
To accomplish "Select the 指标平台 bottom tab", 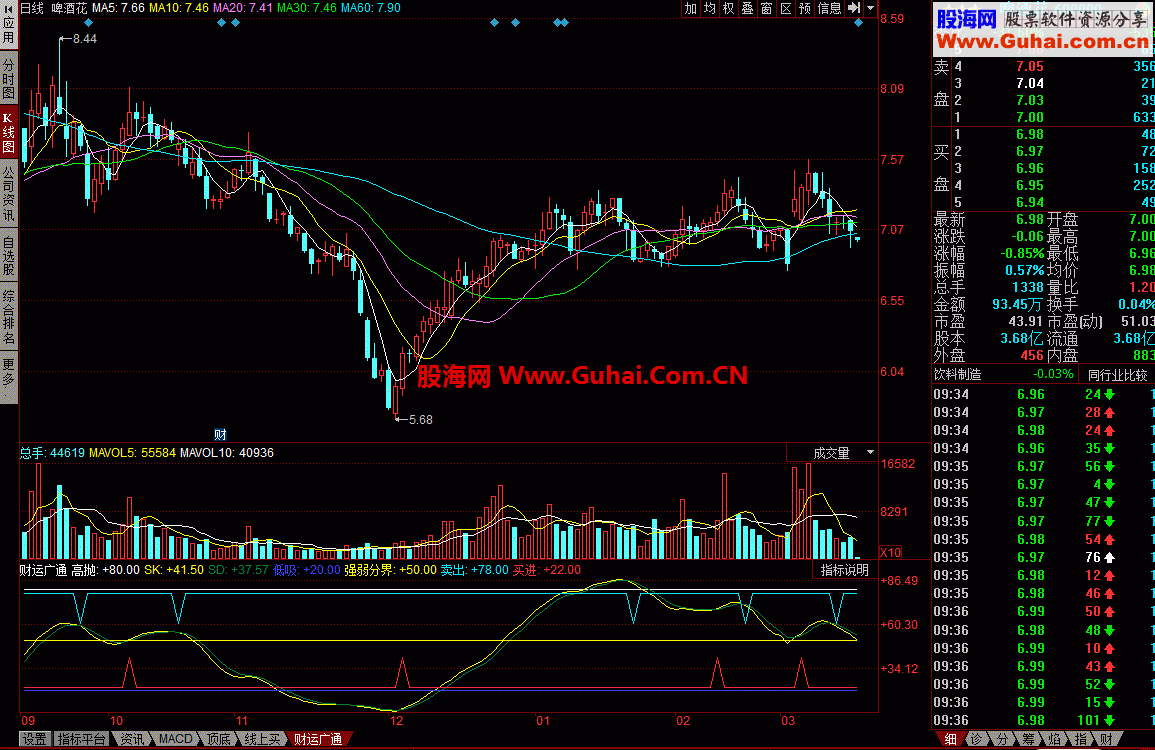I will [81, 740].
